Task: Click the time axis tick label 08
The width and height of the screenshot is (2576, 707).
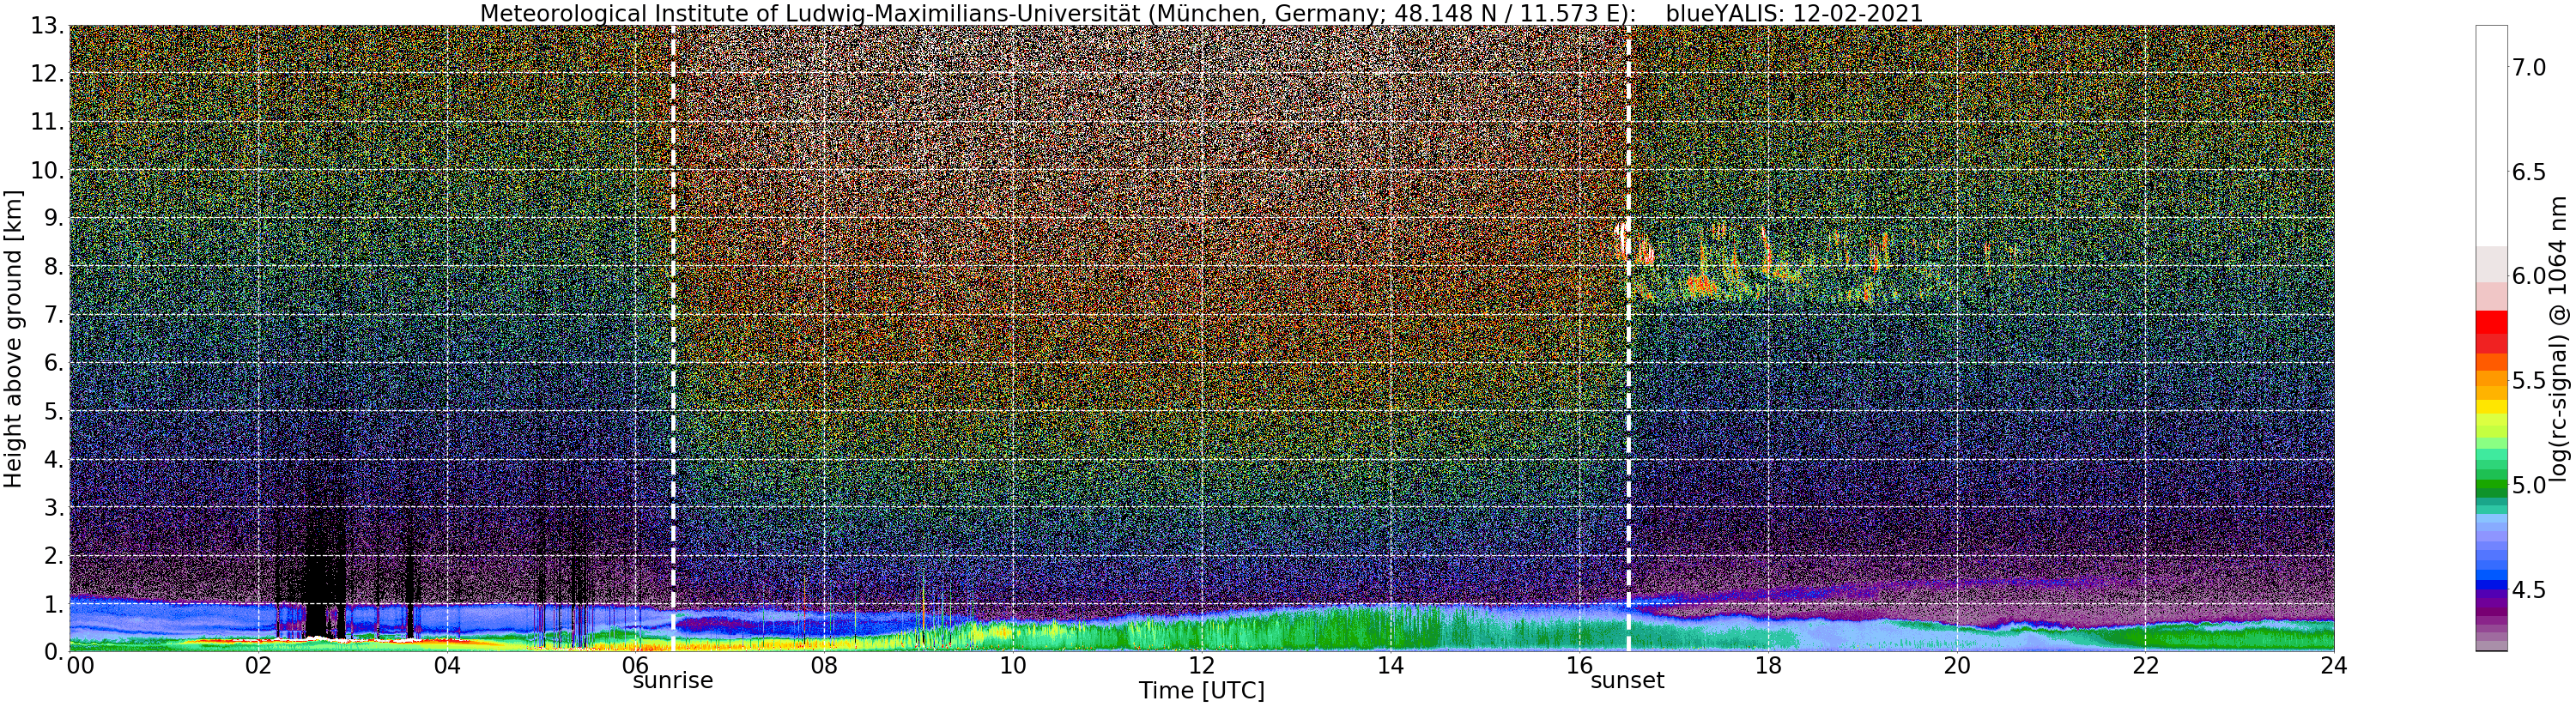Action: pyautogui.click(x=824, y=665)
